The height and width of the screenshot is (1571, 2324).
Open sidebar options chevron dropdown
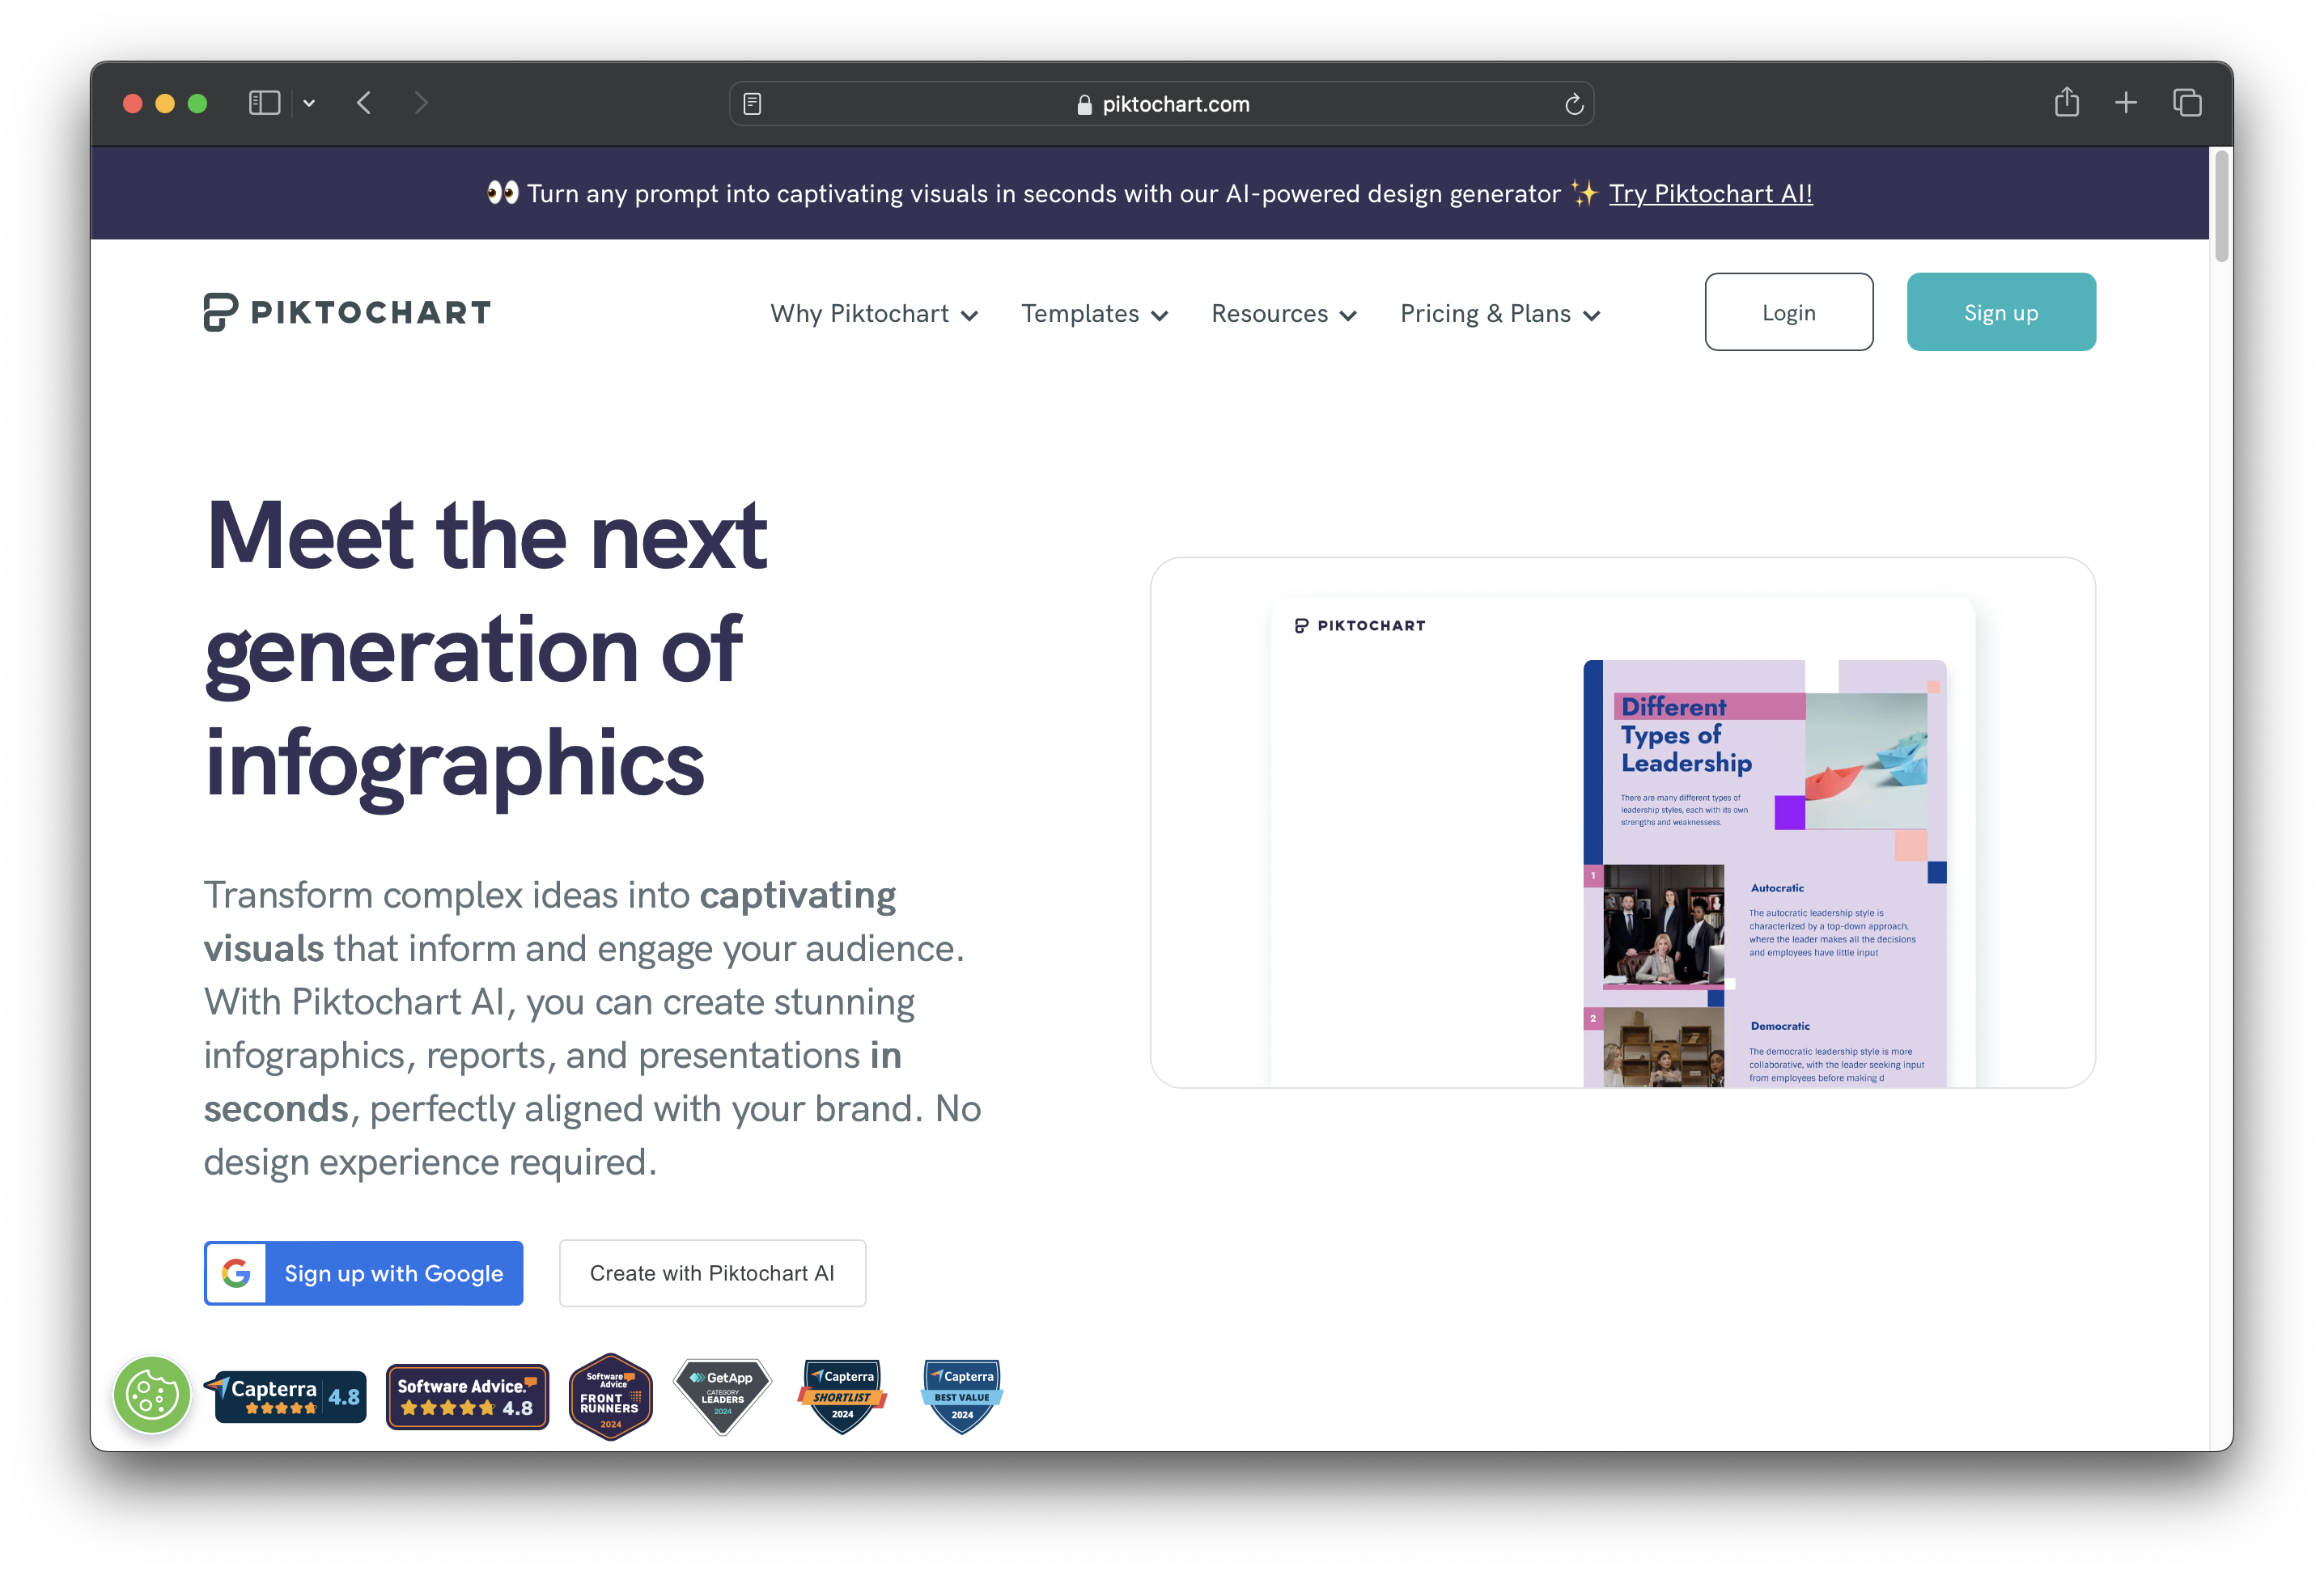click(309, 103)
